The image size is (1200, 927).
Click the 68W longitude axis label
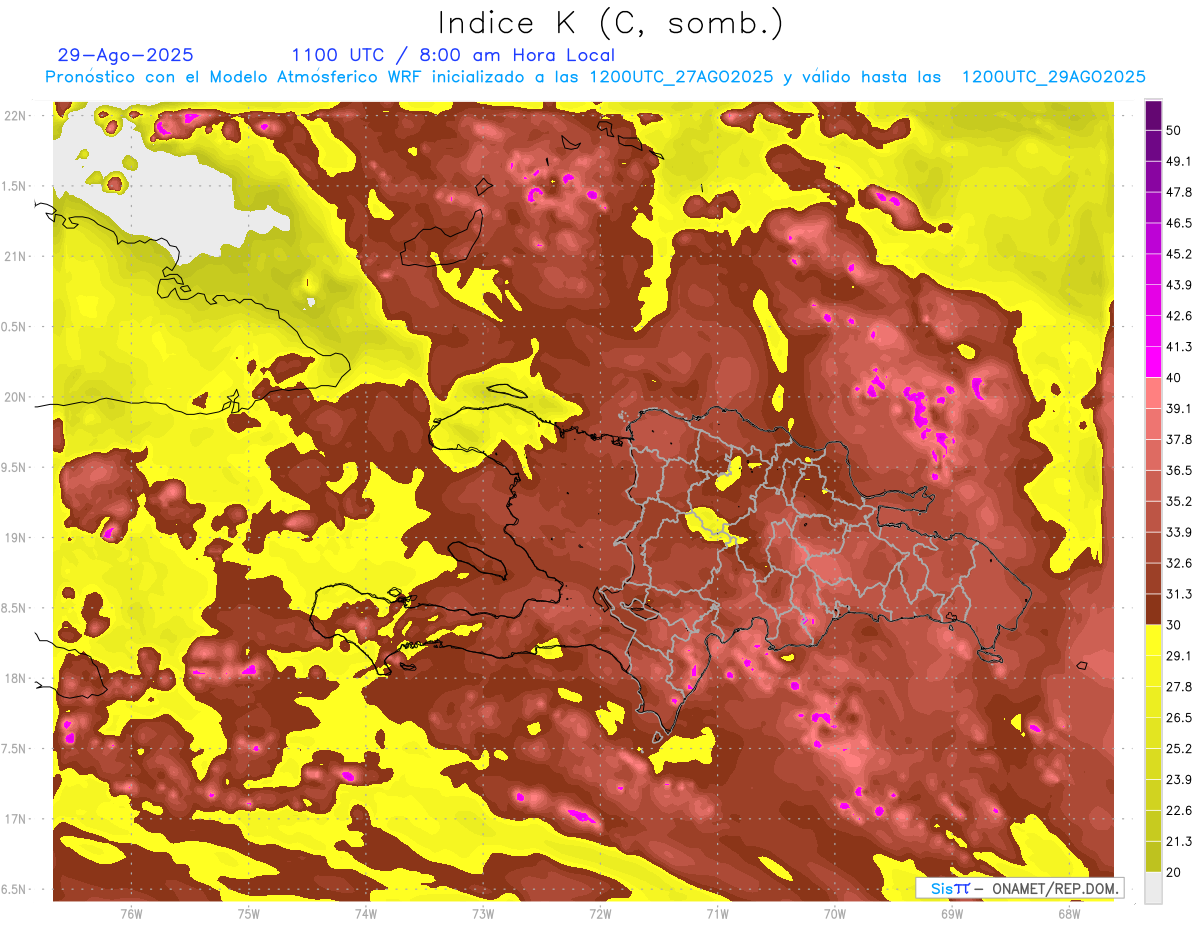tap(1068, 913)
